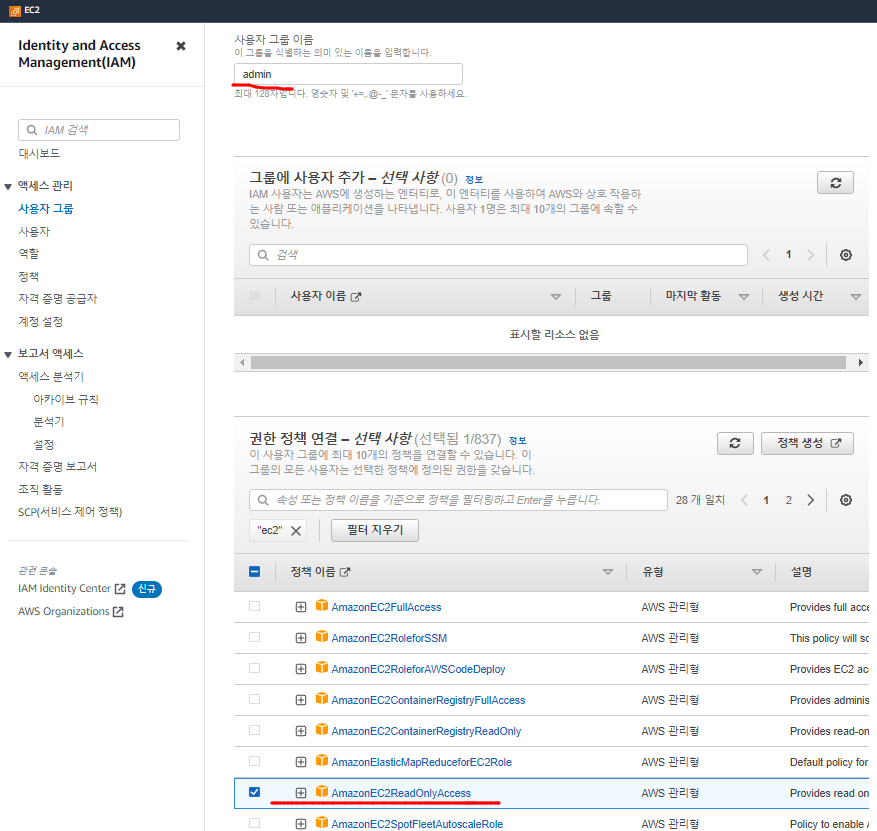This screenshot has height=831, width=877.
Task: Click the AmazonEC2FullAccess policy cube icon
Action: pyautogui.click(x=322, y=606)
